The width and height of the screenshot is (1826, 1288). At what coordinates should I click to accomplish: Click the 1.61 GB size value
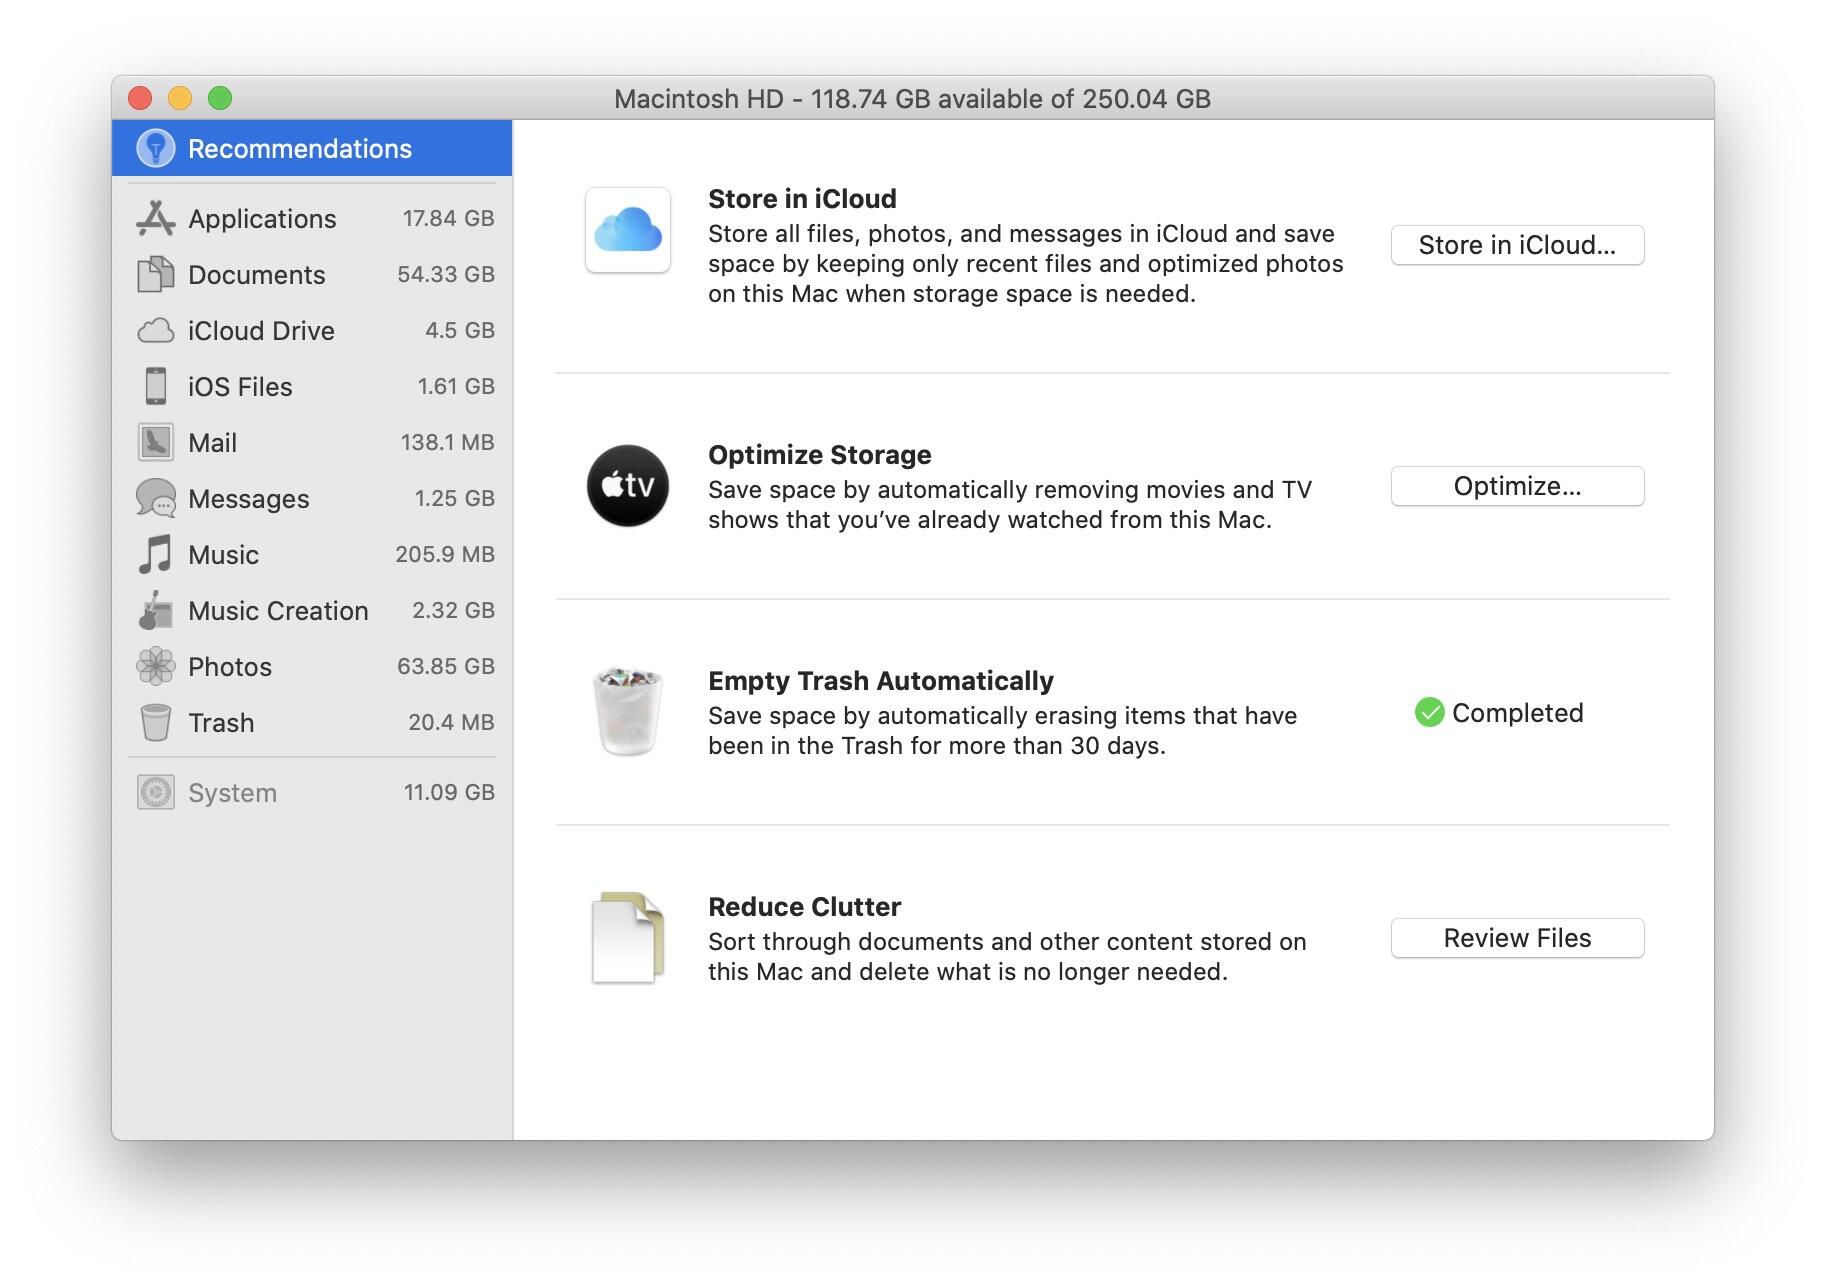point(456,386)
